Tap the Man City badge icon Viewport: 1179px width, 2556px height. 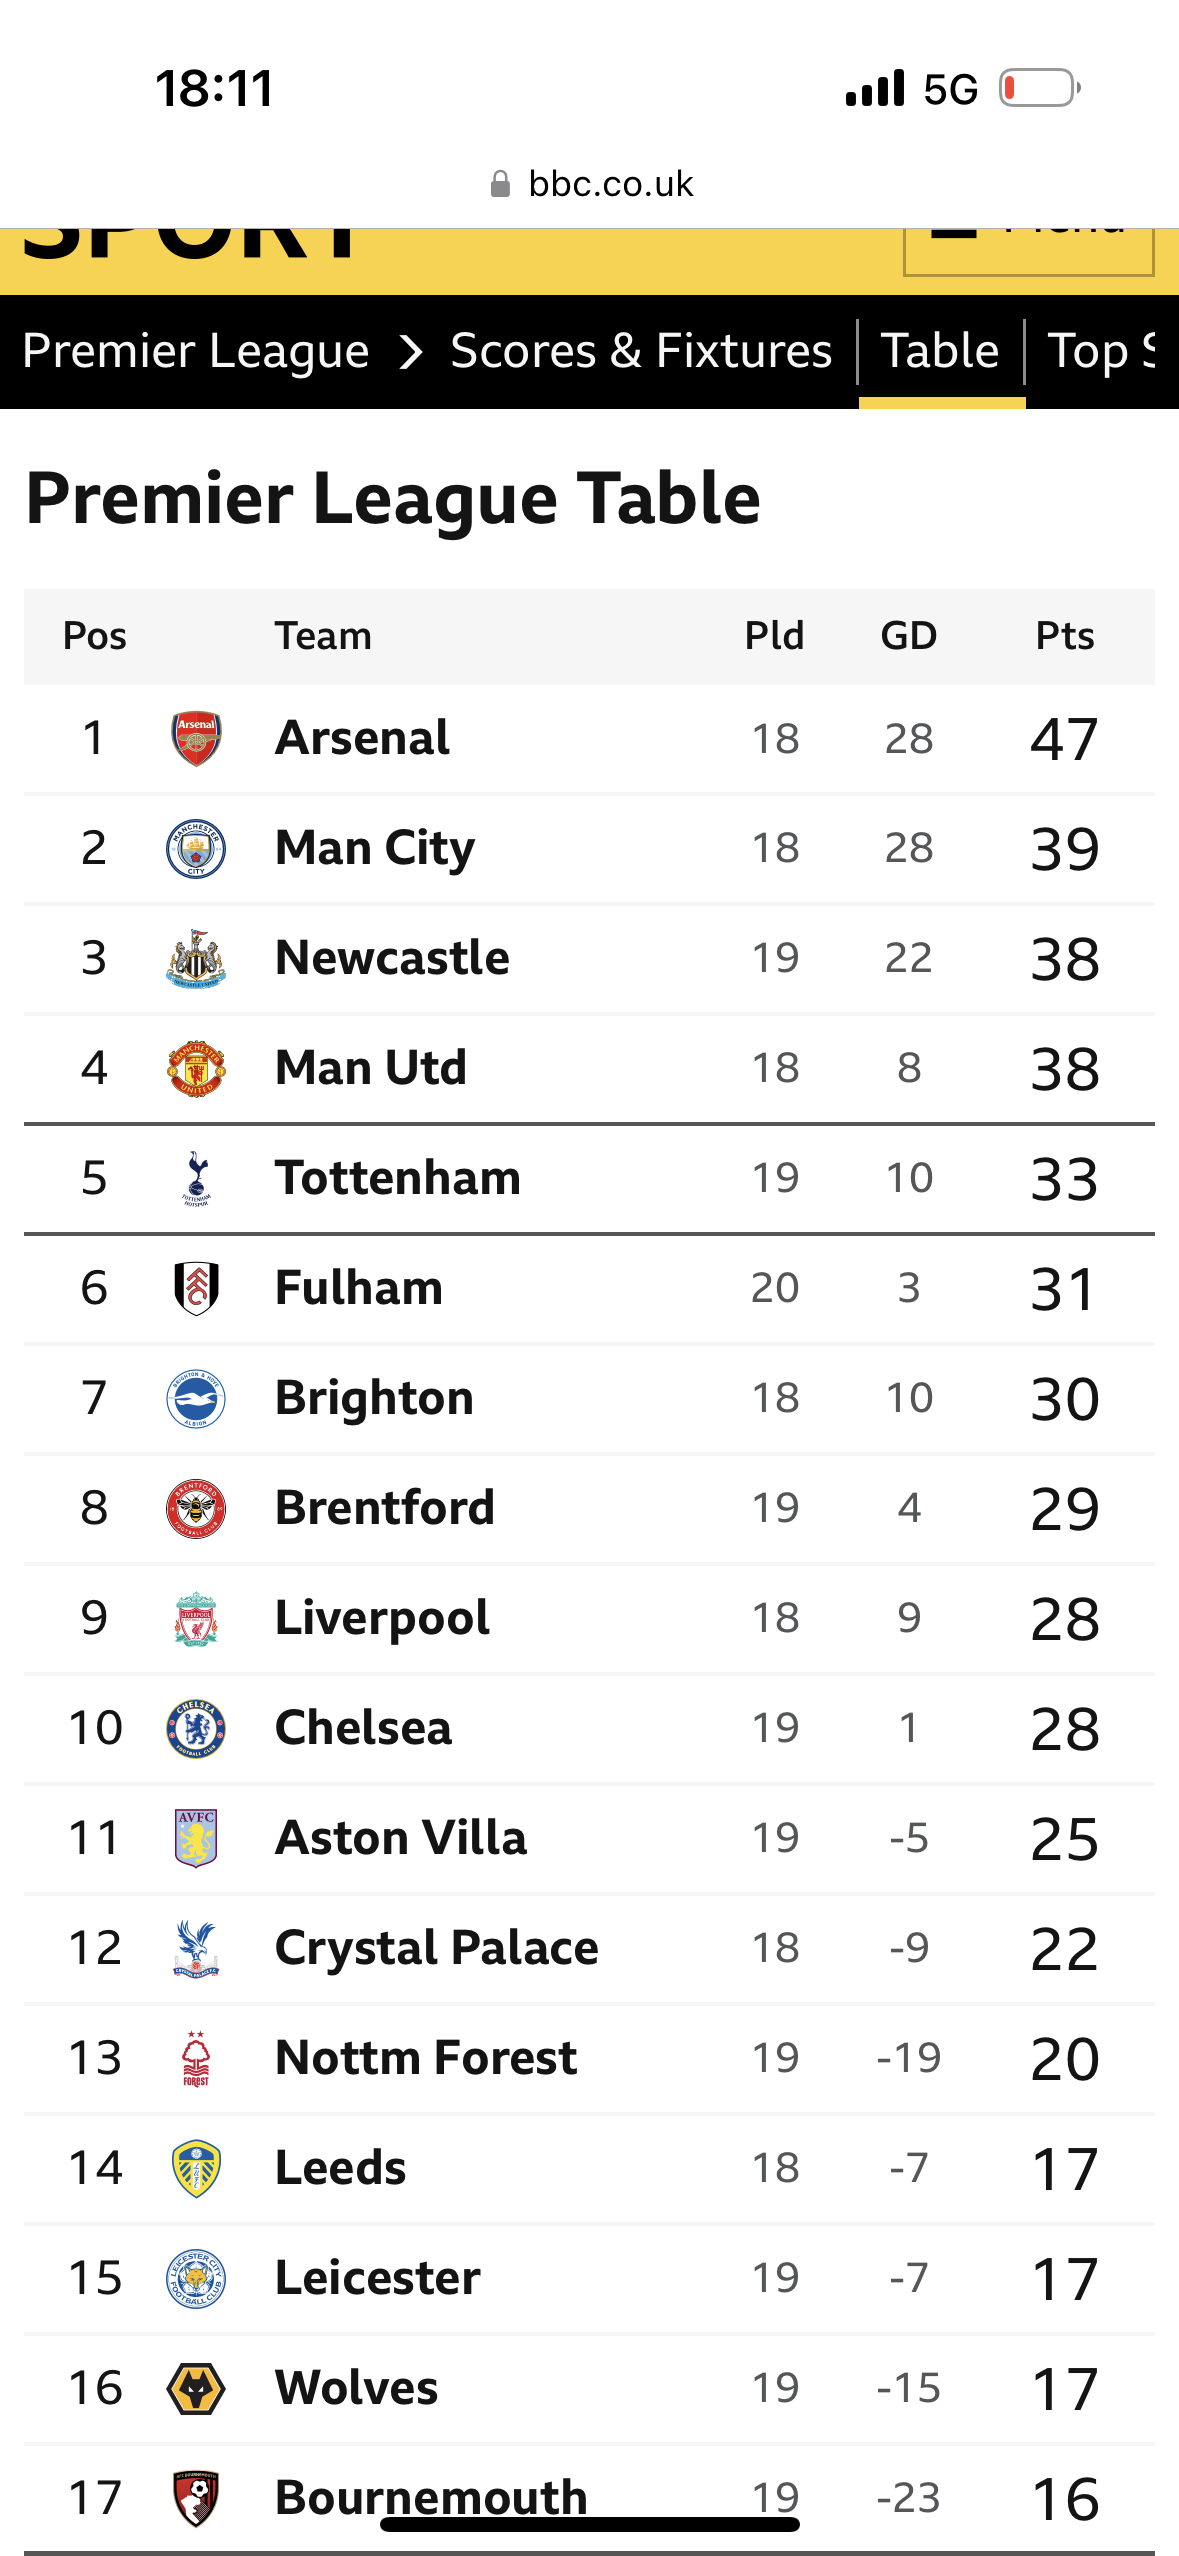pos(196,849)
